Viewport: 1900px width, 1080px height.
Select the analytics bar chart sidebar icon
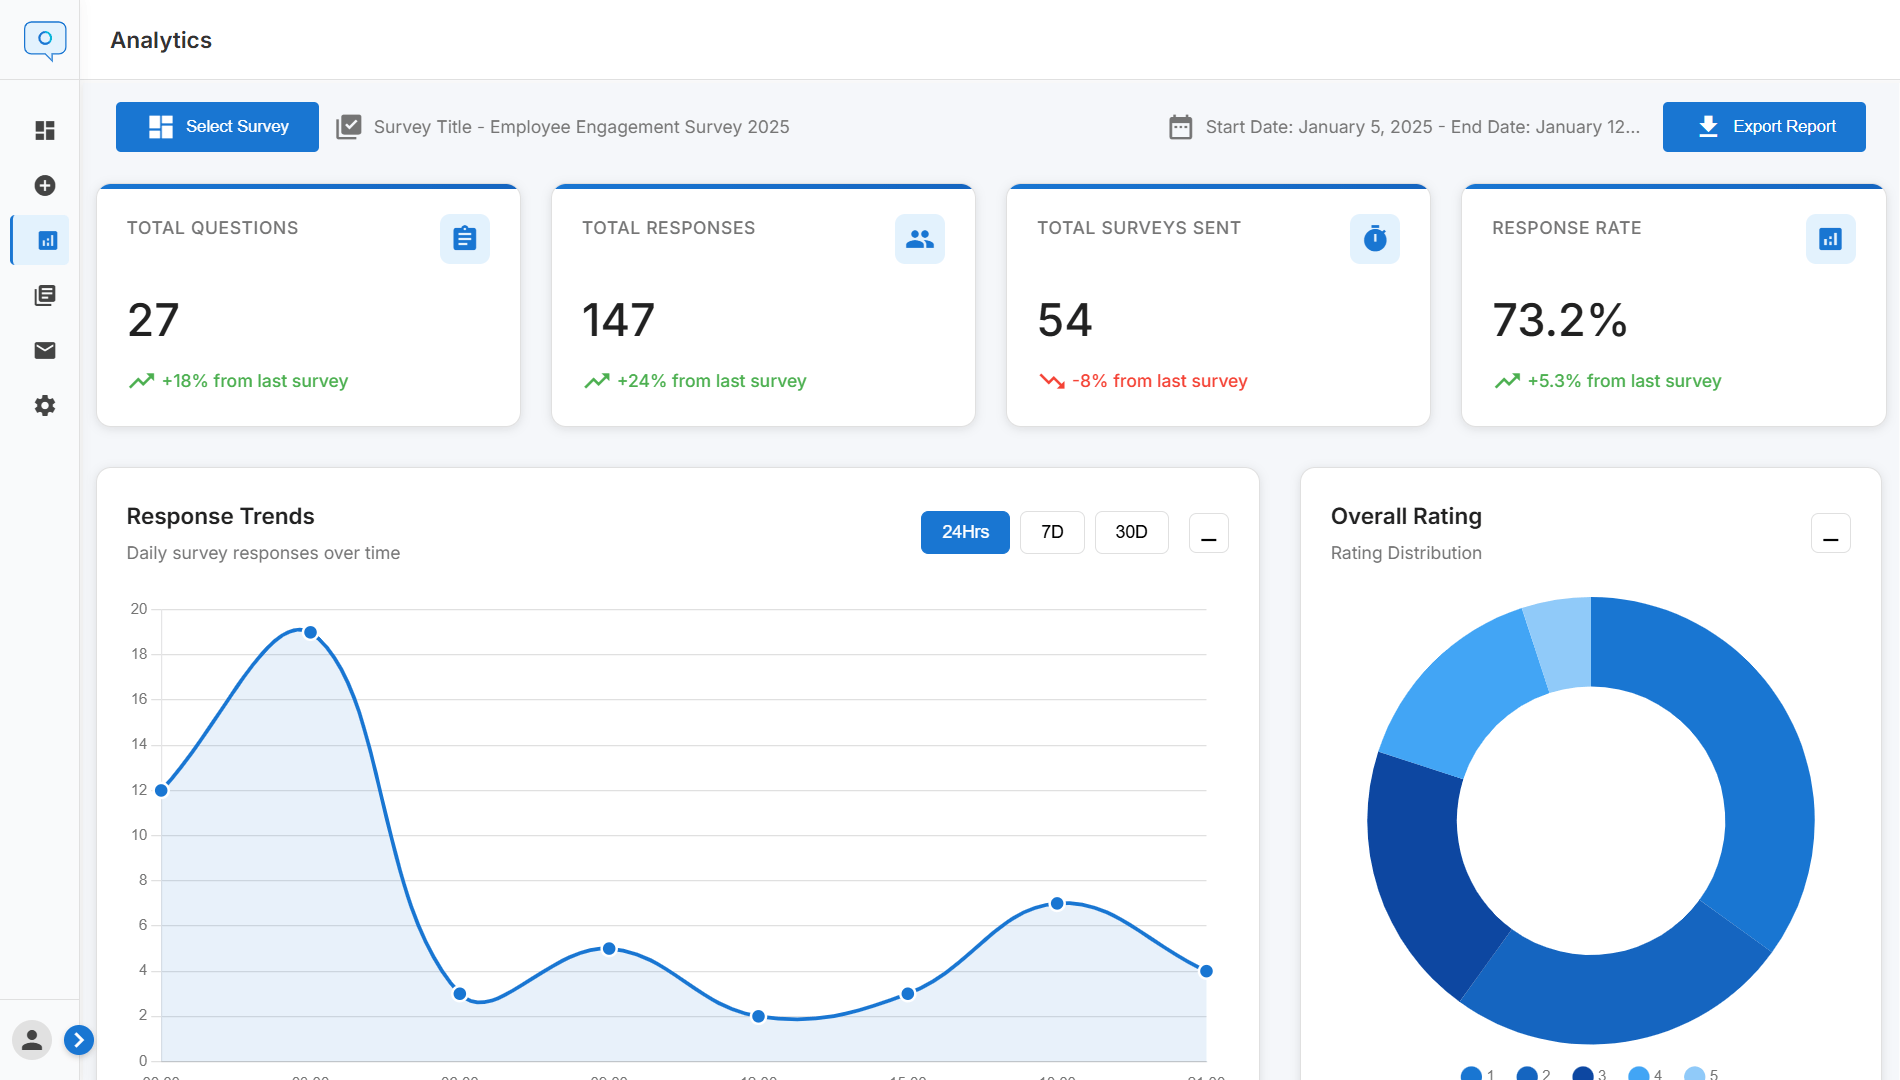point(44,240)
